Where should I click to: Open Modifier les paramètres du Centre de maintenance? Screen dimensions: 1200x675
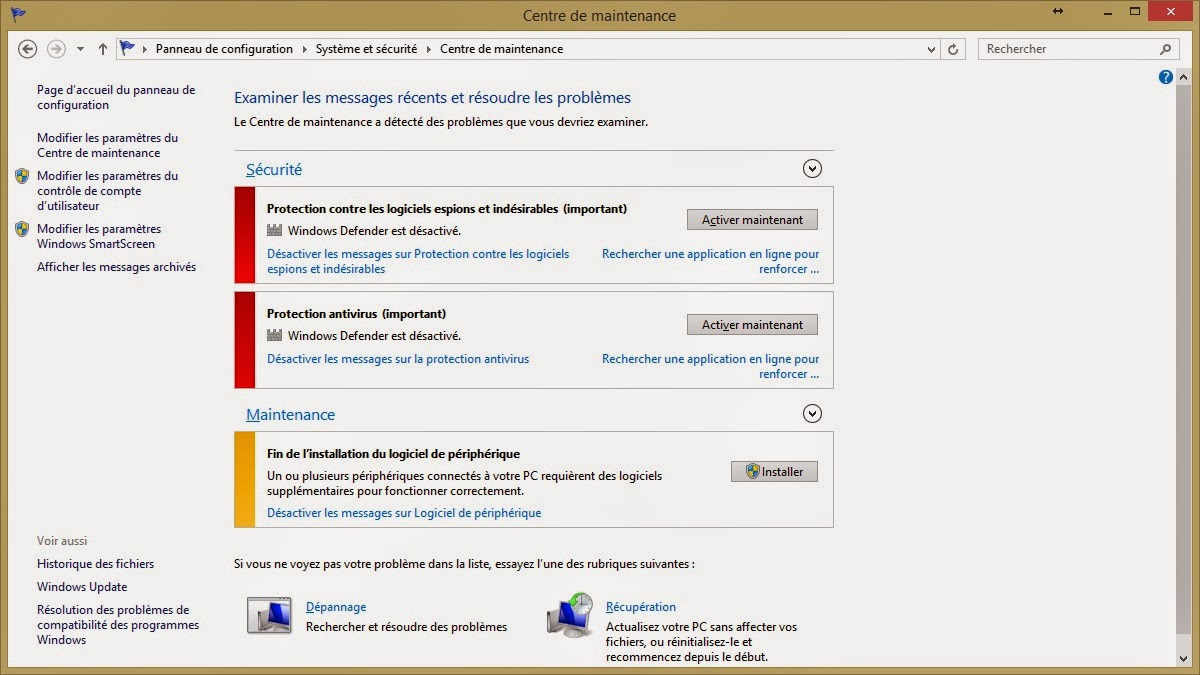pos(107,145)
